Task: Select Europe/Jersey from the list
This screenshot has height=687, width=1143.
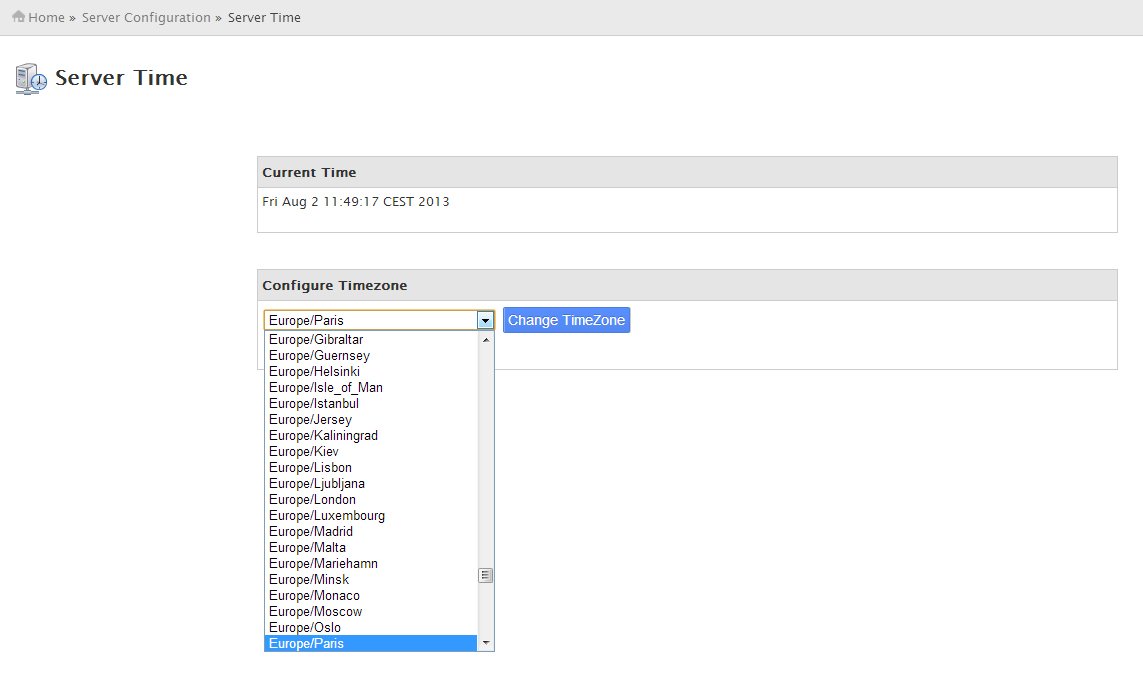Action: pos(371,419)
